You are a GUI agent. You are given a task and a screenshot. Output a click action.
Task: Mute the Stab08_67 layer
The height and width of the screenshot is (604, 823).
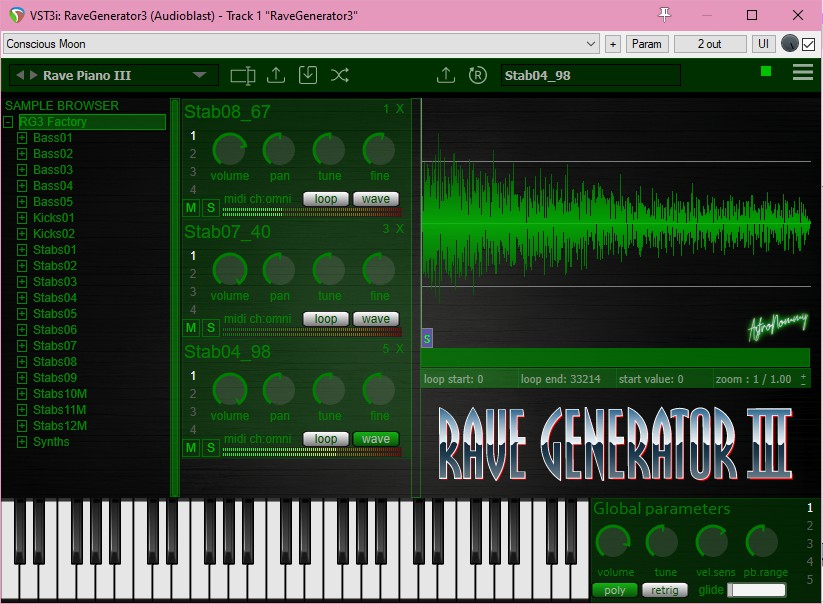point(191,208)
